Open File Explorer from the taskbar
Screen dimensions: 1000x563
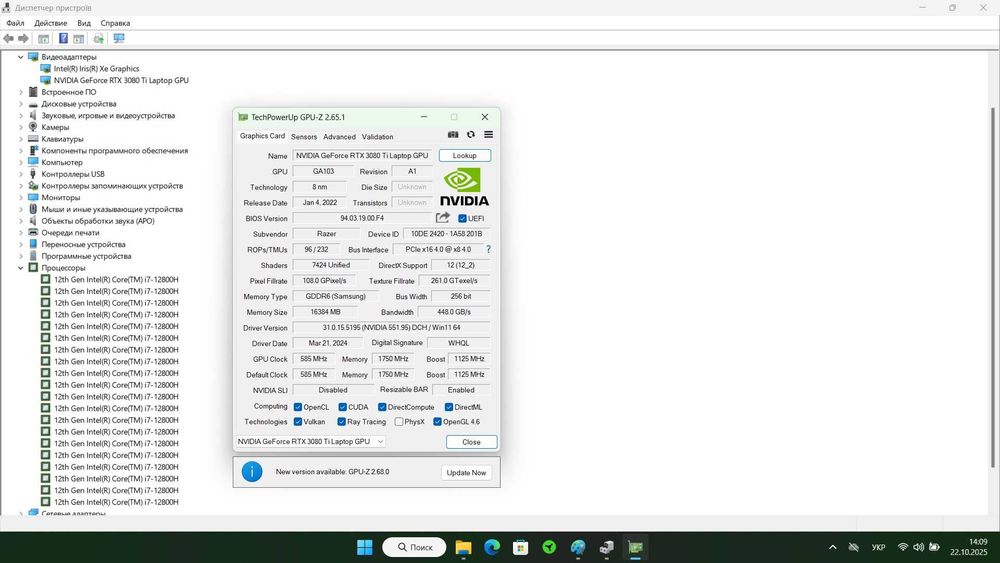(463, 547)
